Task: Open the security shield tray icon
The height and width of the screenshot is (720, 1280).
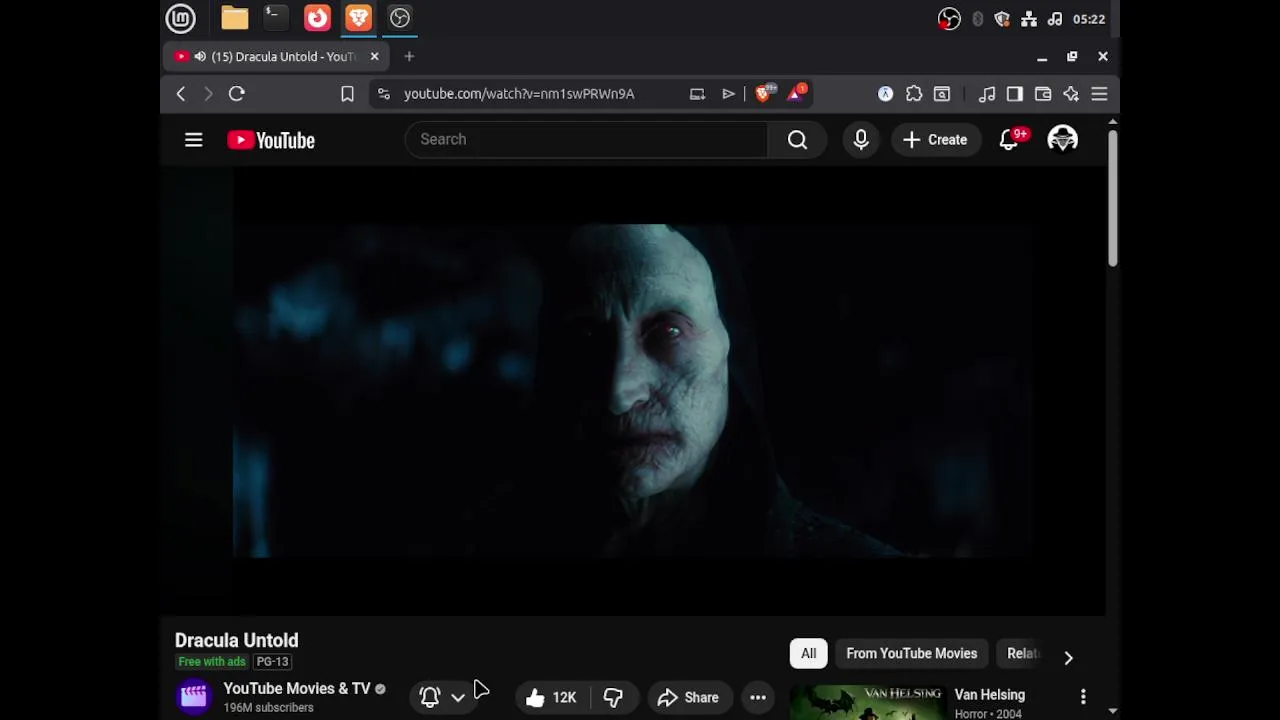Action: point(1002,19)
